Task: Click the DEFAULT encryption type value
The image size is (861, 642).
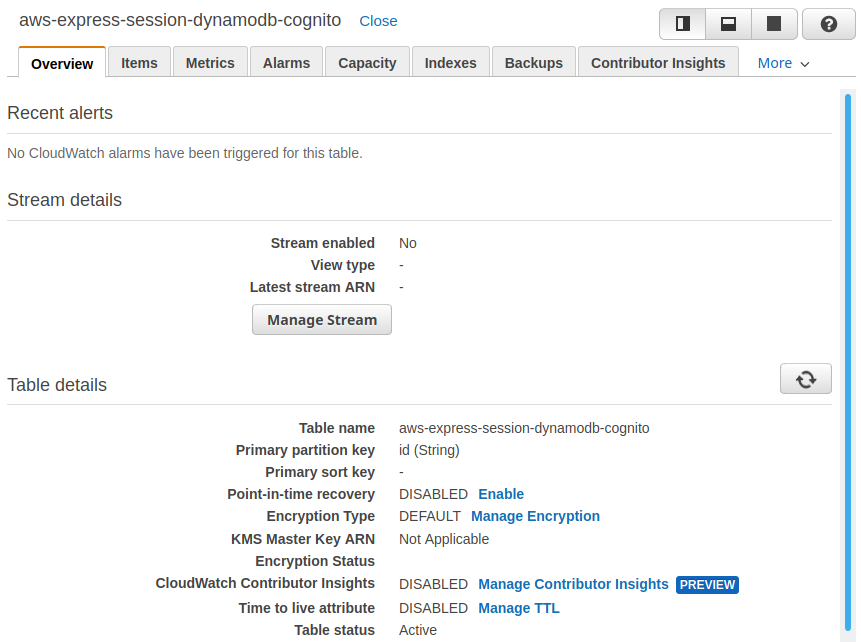Action: tap(430, 516)
